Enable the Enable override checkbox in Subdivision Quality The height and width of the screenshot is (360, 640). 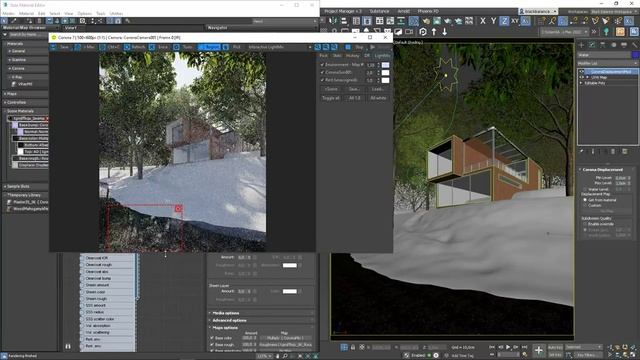(x=585, y=224)
